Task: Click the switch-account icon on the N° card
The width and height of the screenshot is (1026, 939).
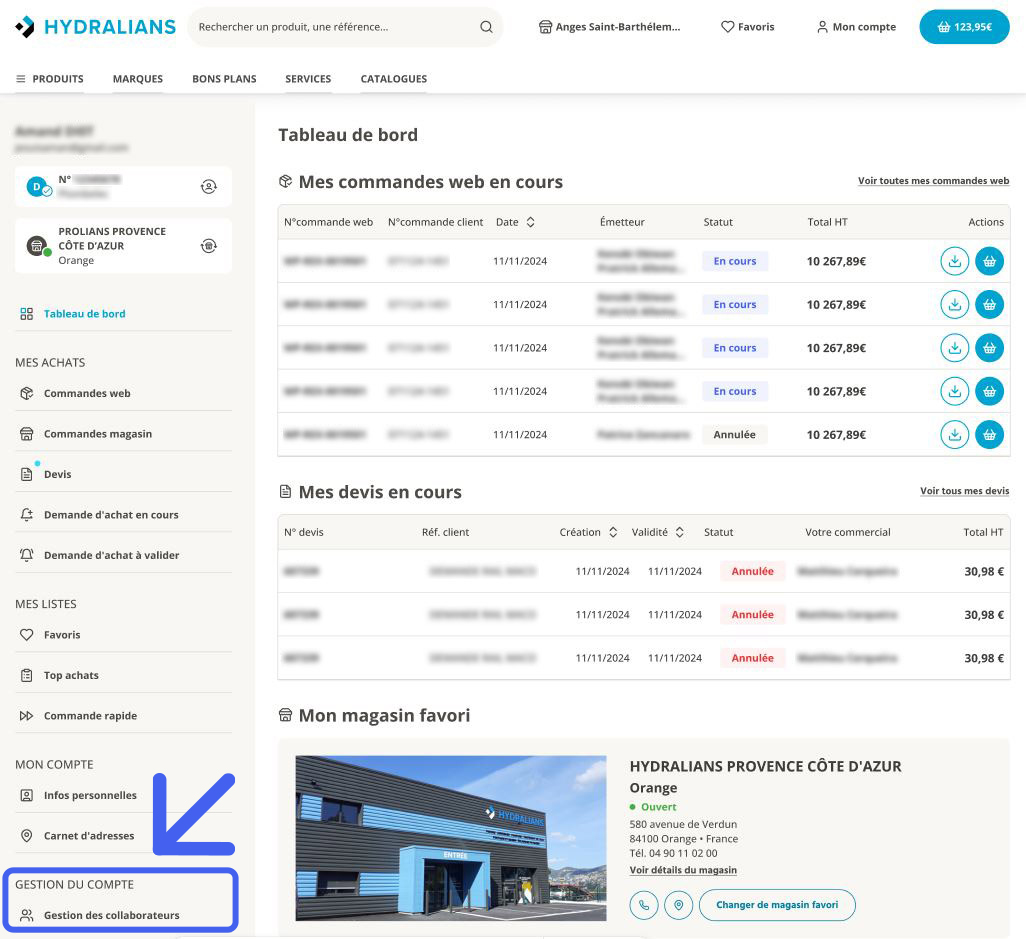Action: click(208, 186)
